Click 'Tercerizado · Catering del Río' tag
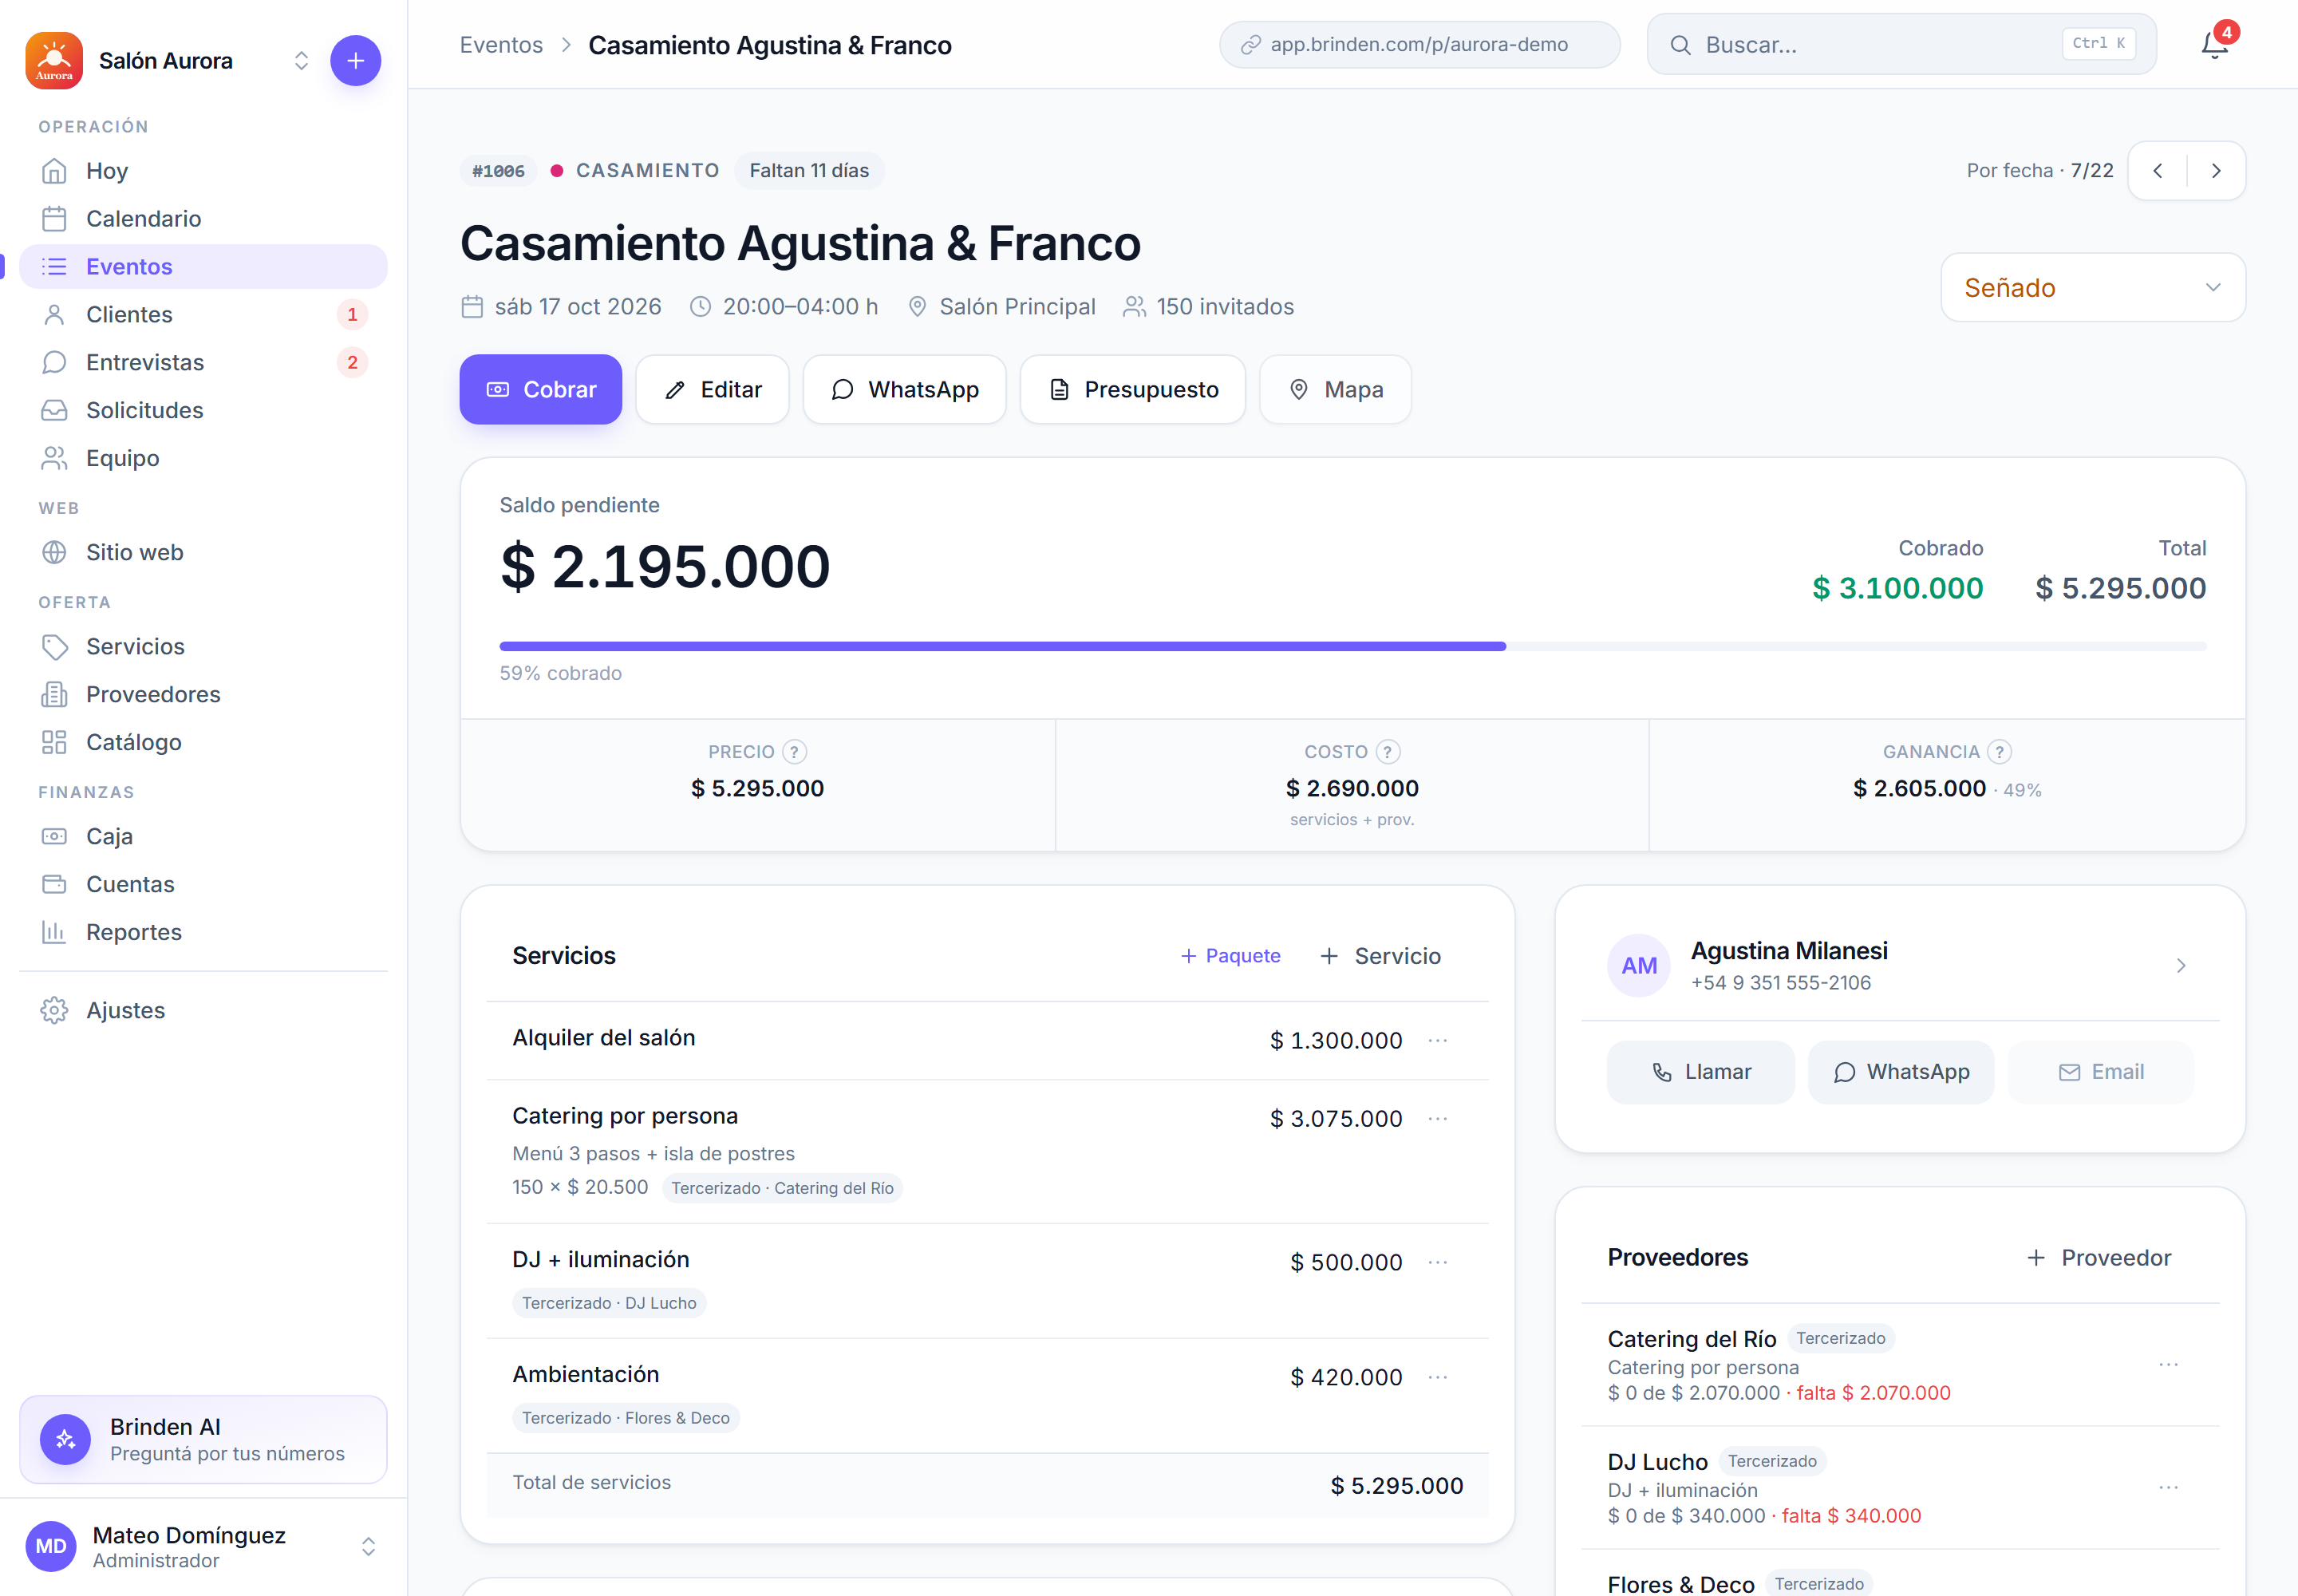The image size is (2298, 1596). pyautogui.click(x=782, y=1188)
